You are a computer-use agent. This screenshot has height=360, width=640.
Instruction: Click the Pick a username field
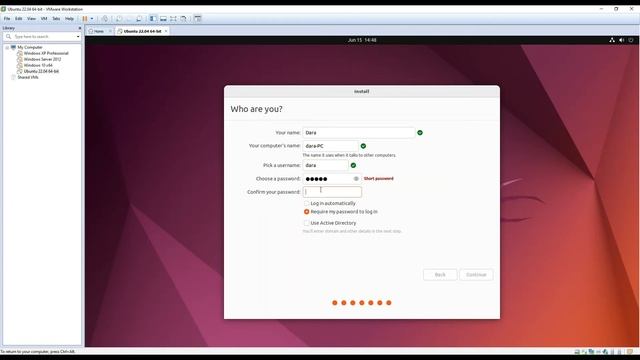(325, 165)
